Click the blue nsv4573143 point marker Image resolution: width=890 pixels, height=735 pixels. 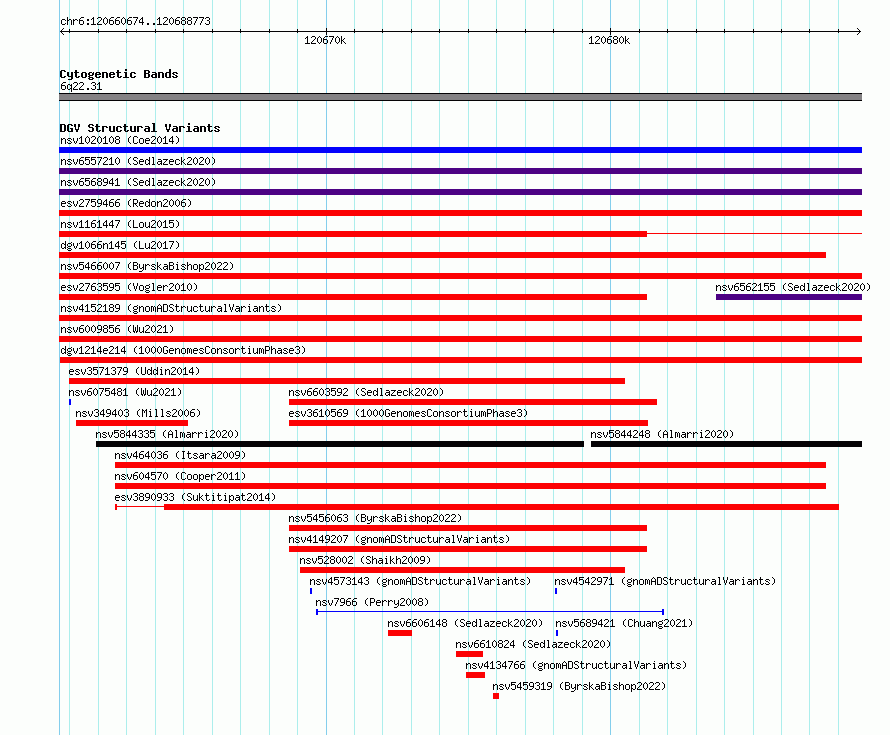(311, 591)
